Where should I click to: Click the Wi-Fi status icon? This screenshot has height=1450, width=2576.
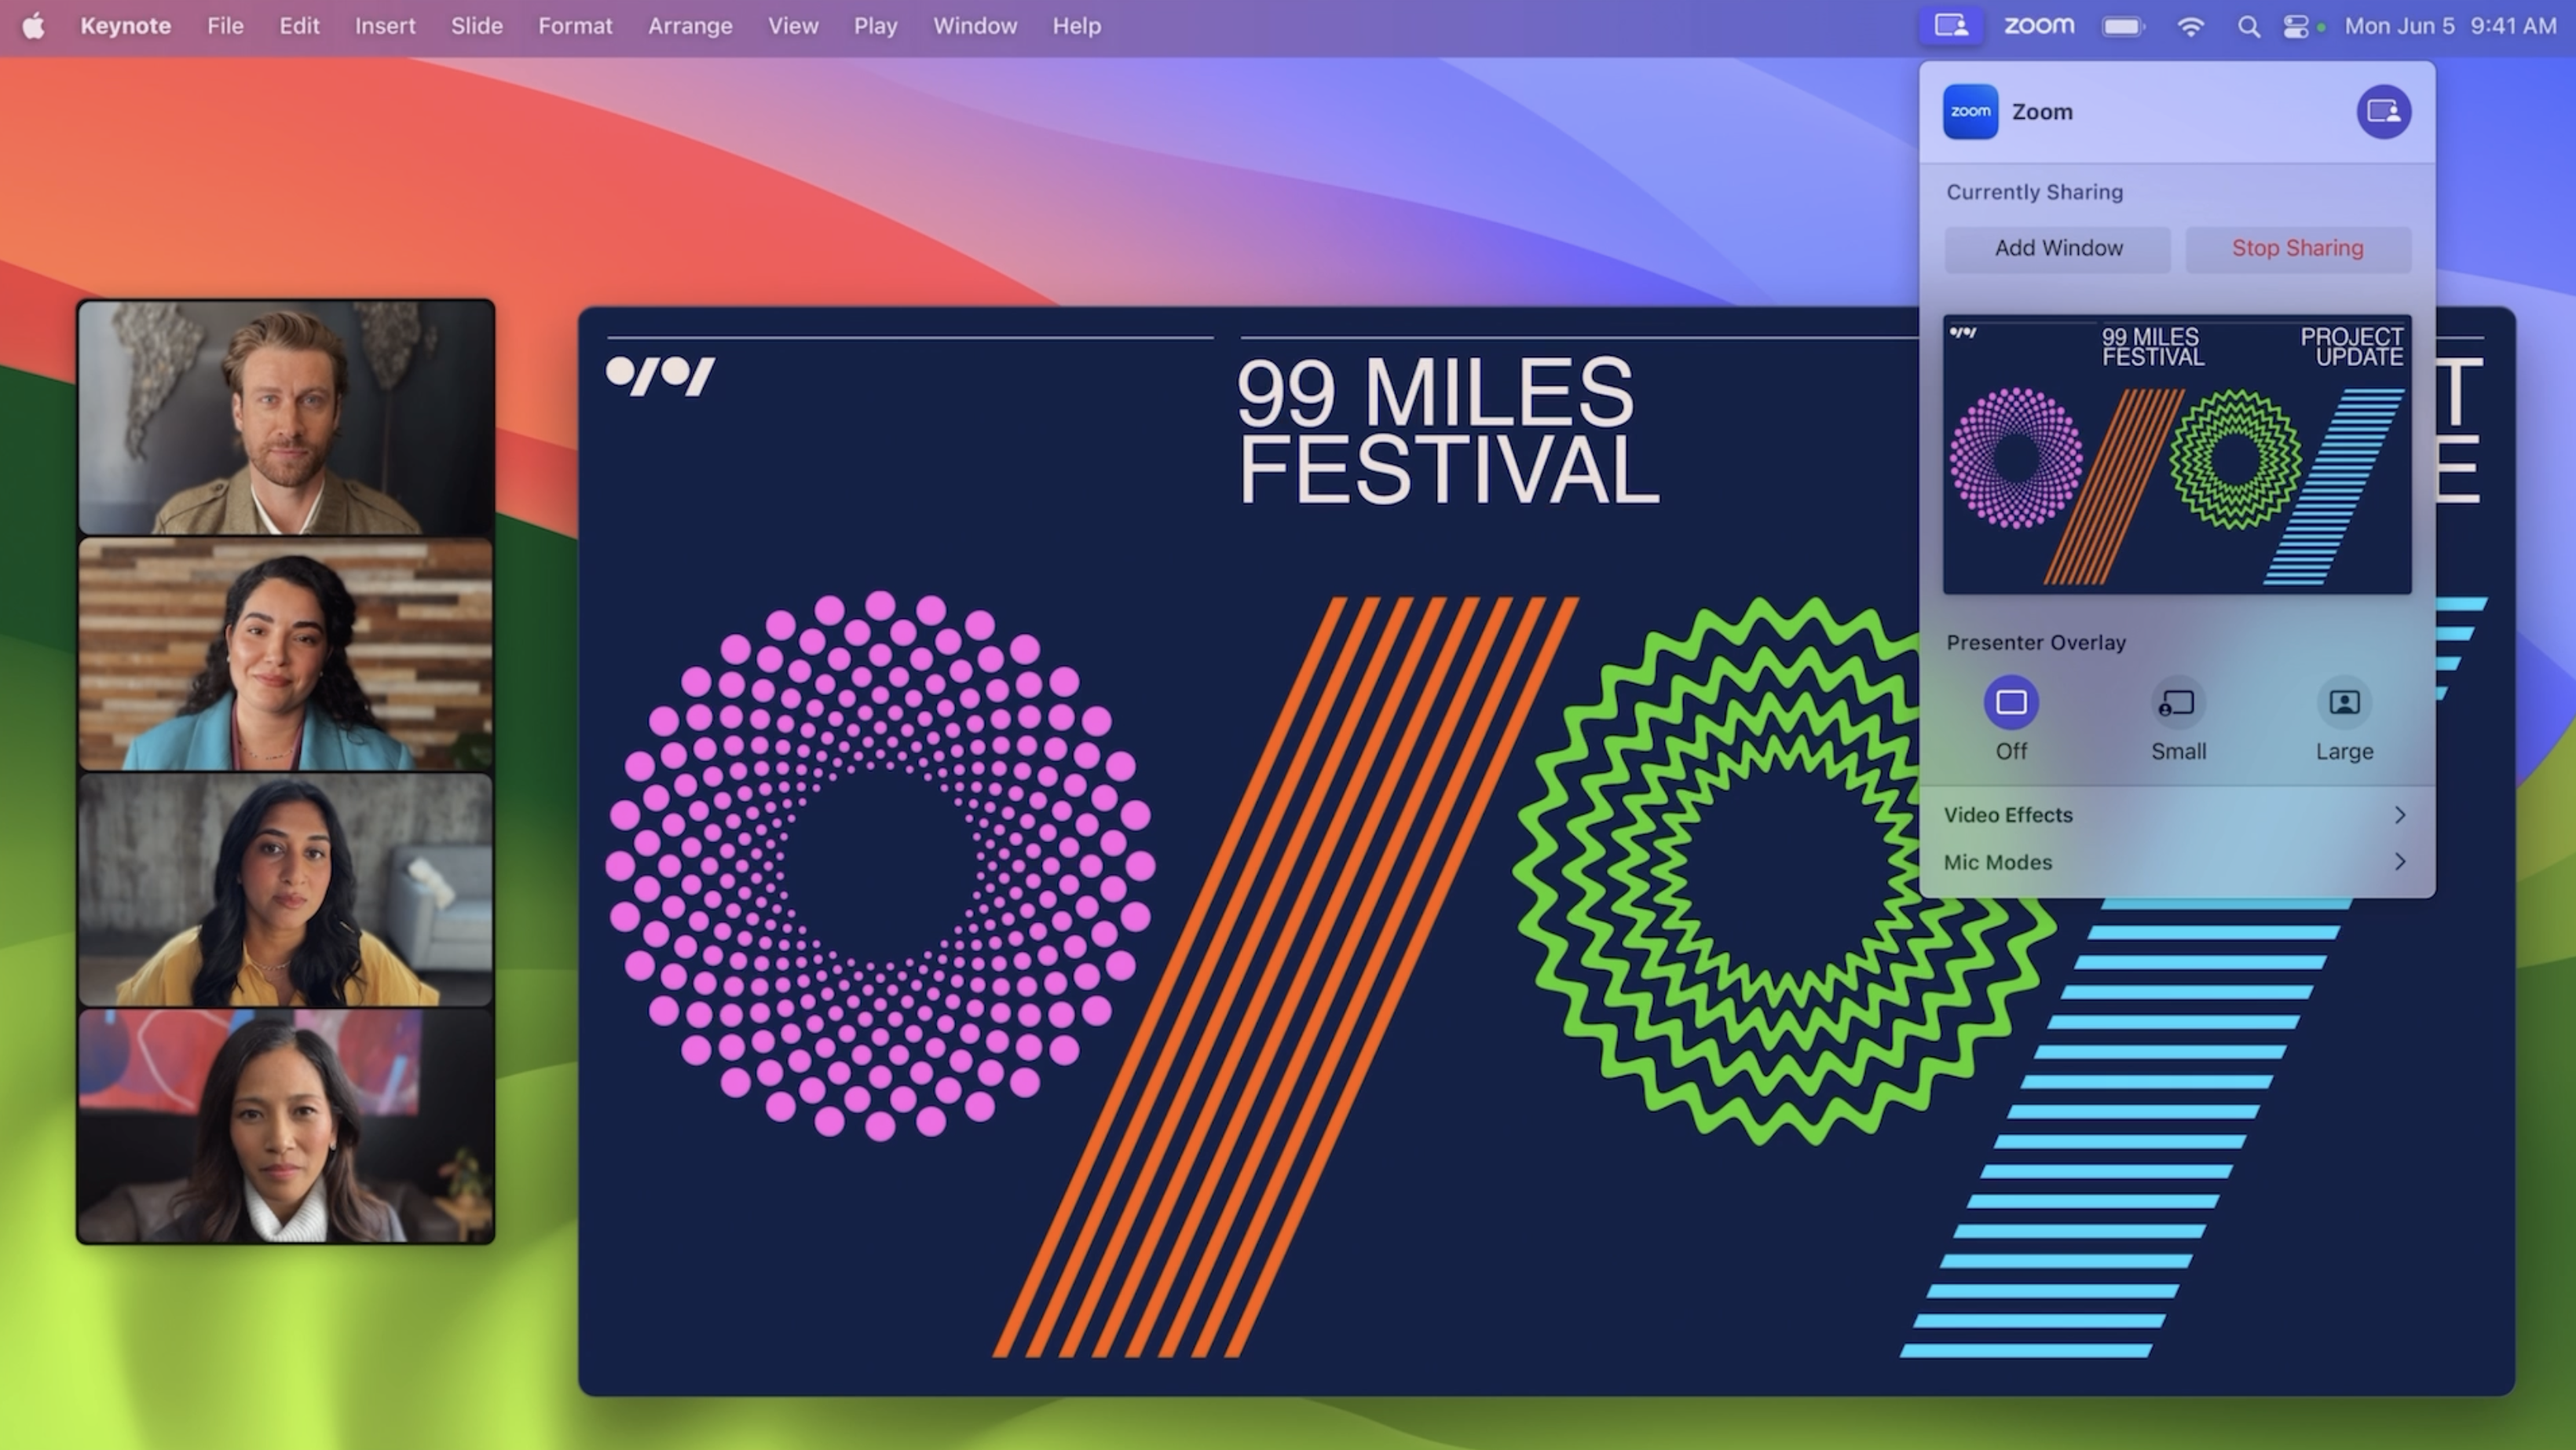2190,27
